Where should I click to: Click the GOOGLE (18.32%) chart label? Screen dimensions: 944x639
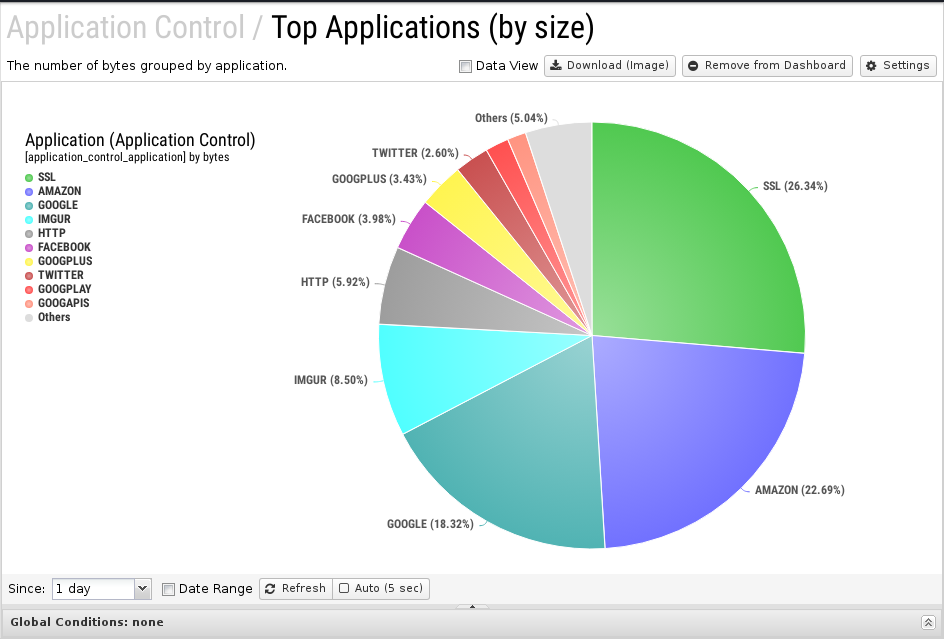[x=430, y=524]
